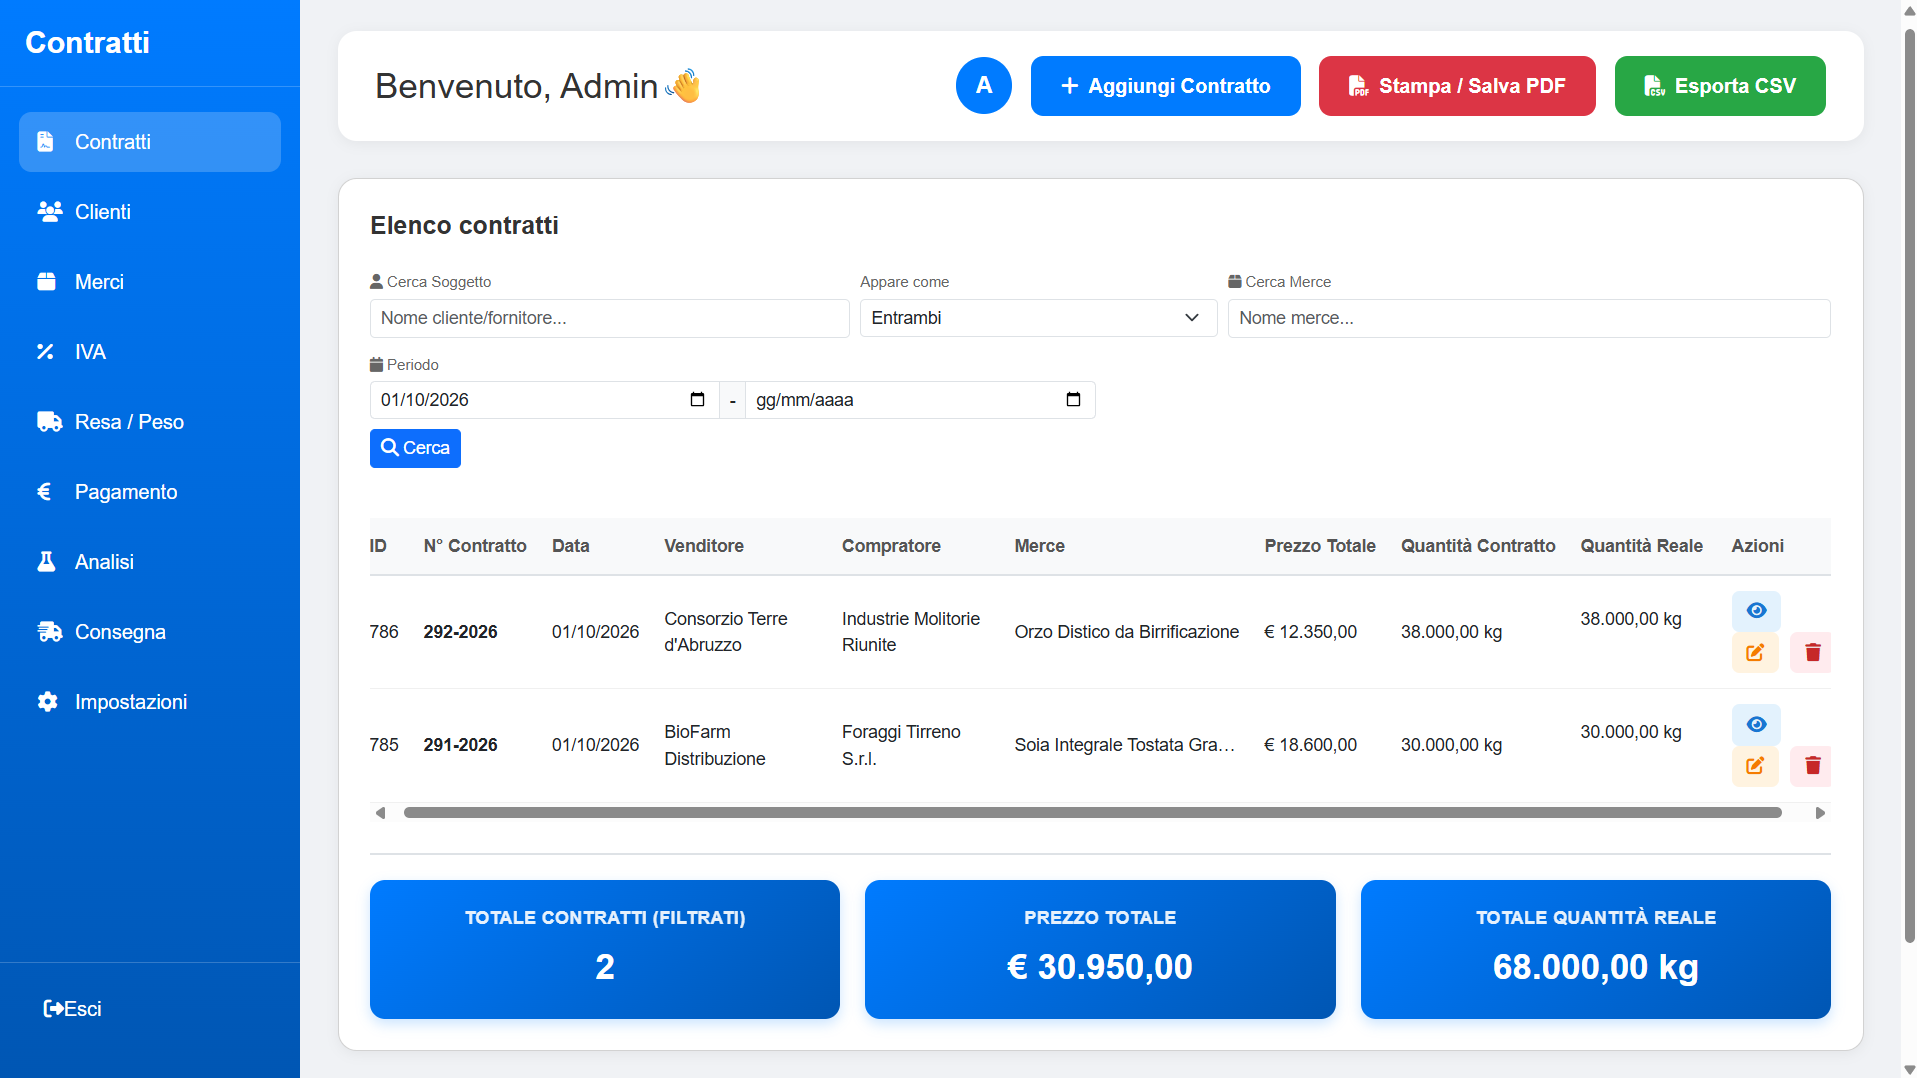Click contract number 292-2026
Image resolution: width=1917 pixels, height=1078 pixels.
click(460, 632)
